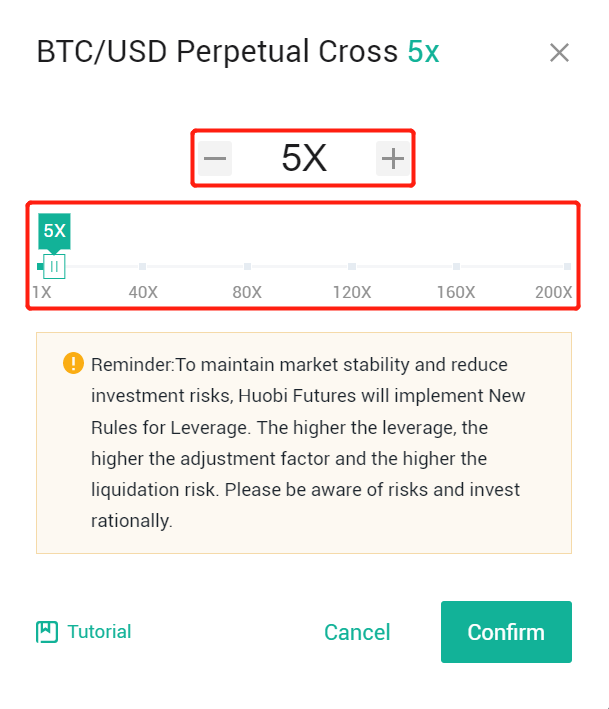Viewport: 609px width, 709px height.
Task: Set leverage slider to 80X mark
Action: tap(247, 266)
